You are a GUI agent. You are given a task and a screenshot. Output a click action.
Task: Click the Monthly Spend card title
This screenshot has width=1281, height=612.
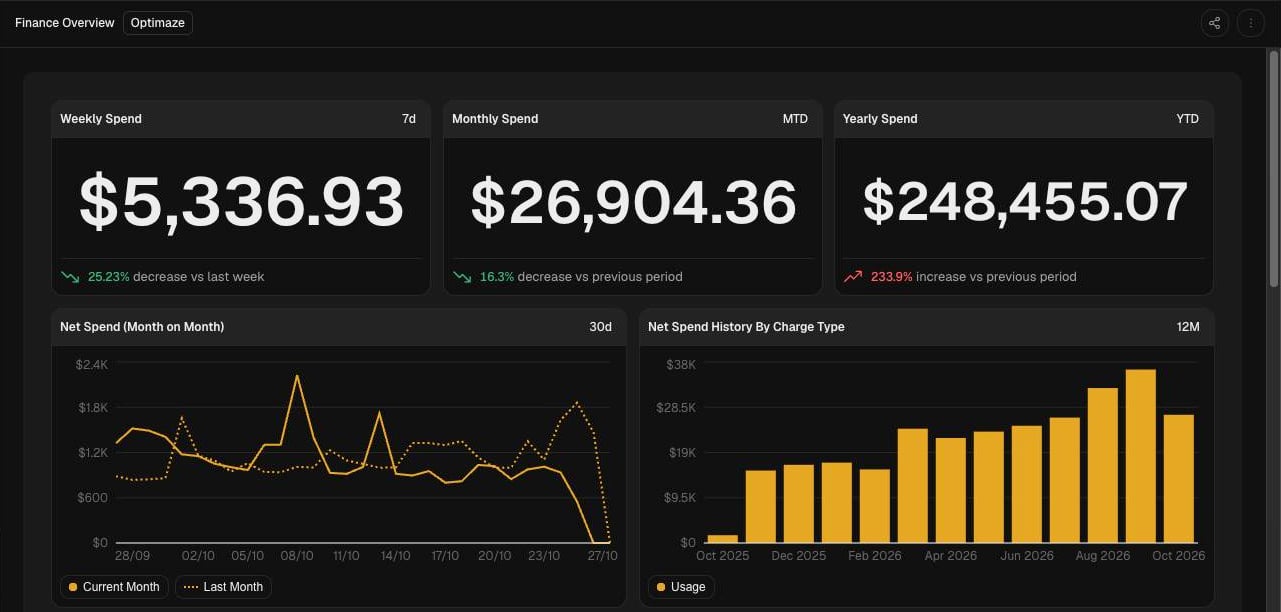tap(495, 119)
